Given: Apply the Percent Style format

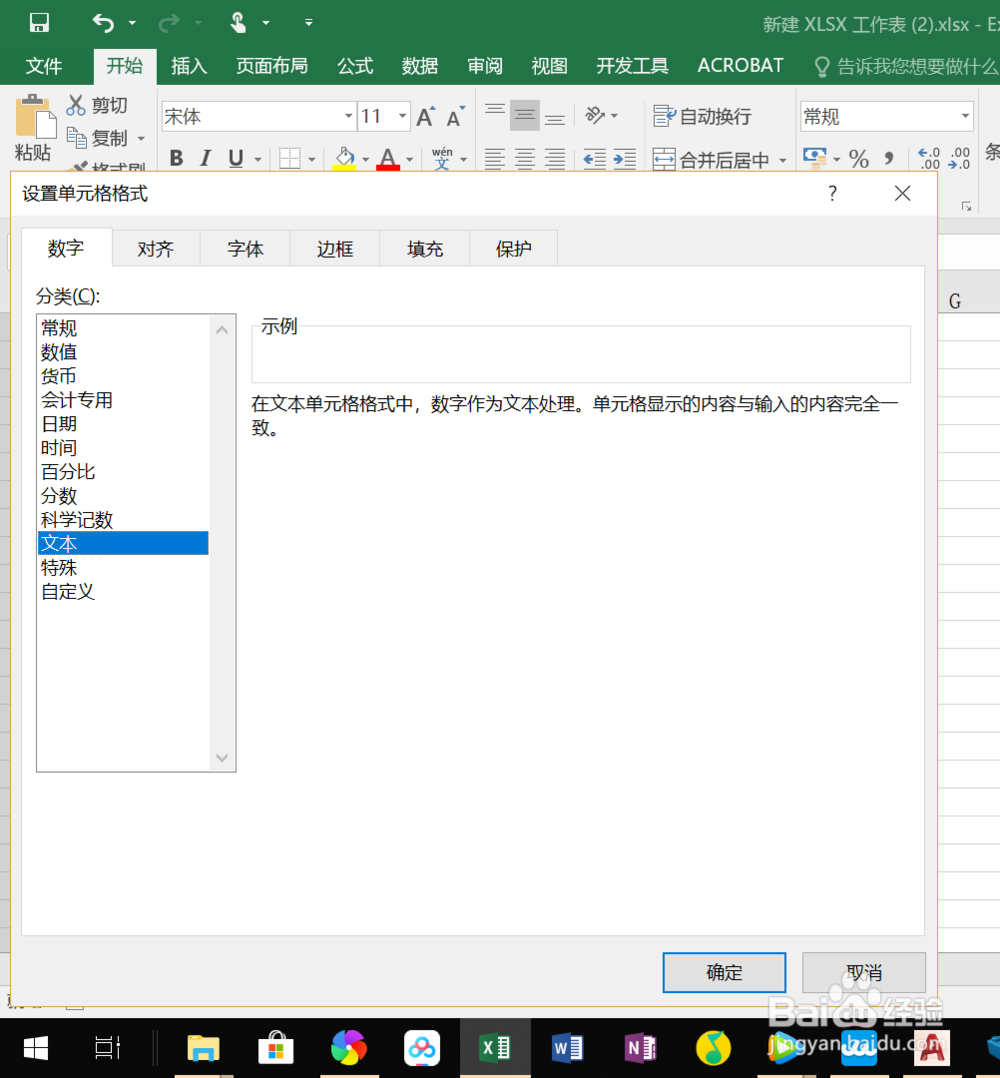Looking at the screenshot, I should coord(858,158).
